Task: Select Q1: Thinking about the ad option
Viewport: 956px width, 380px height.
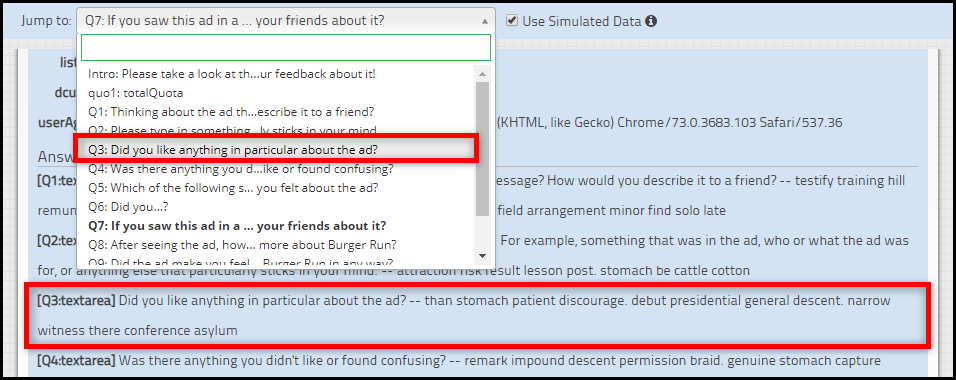Action: (x=231, y=112)
